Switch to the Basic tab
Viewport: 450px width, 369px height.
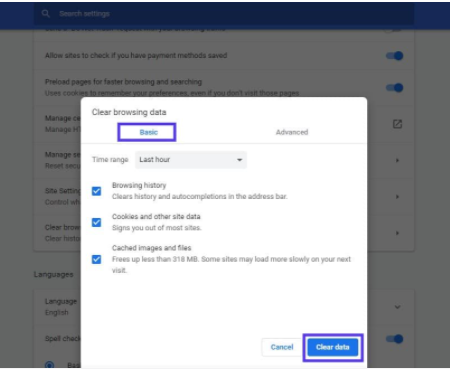(148, 132)
